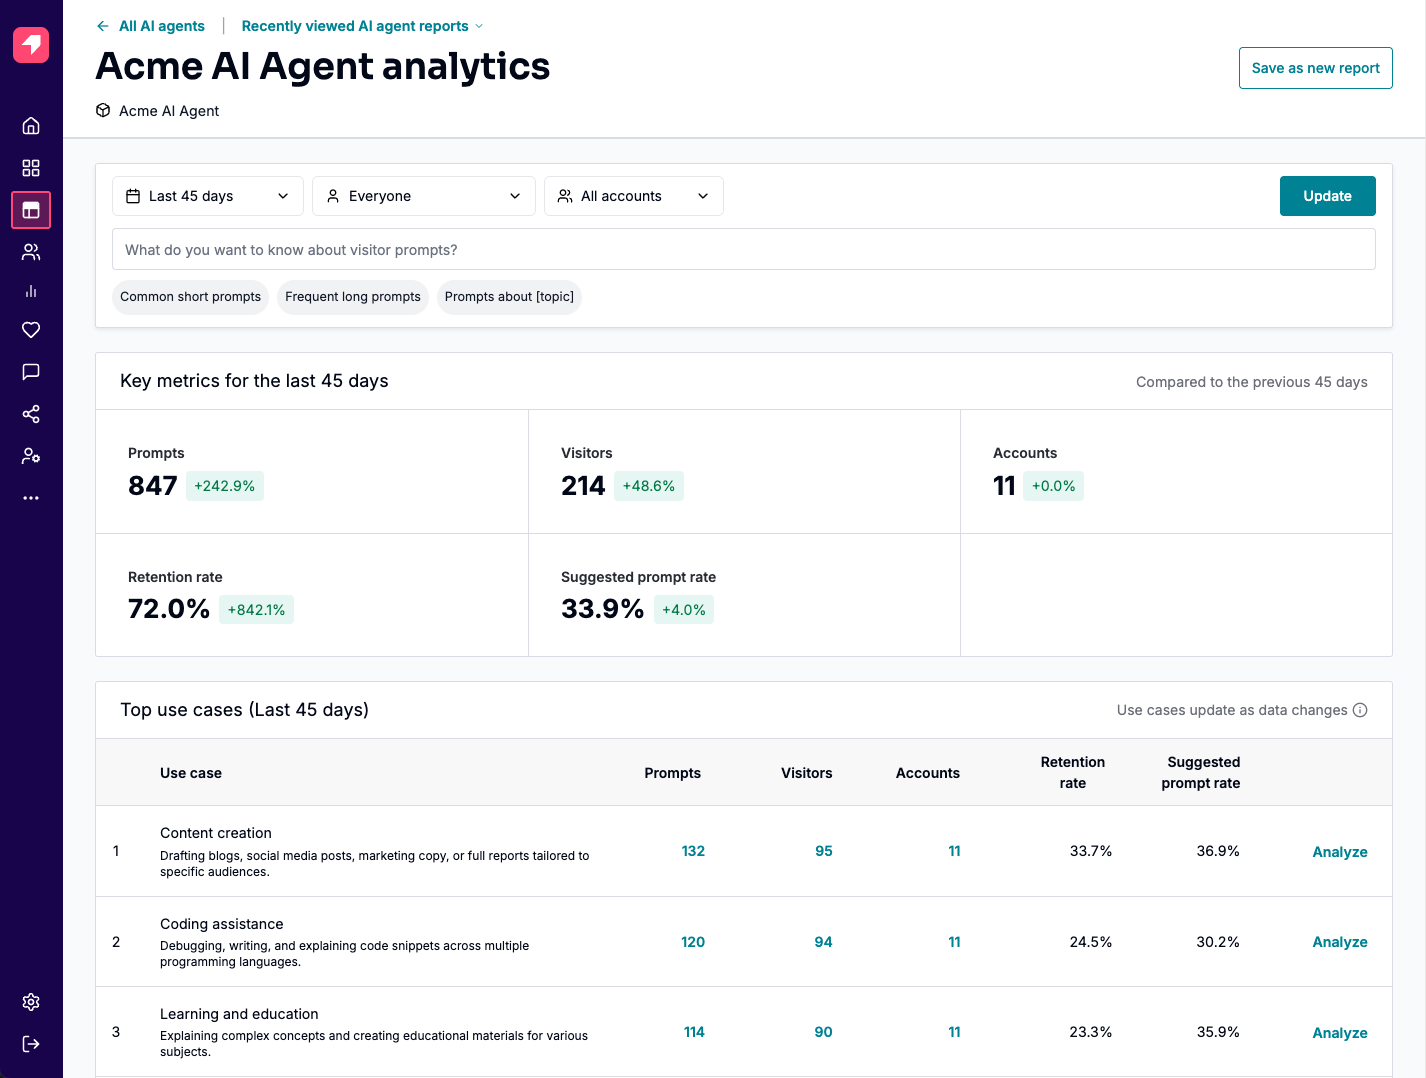Screen dimensions: 1426x1078
Task: Expand the Last 45 days date filter
Action: pyautogui.click(x=207, y=195)
